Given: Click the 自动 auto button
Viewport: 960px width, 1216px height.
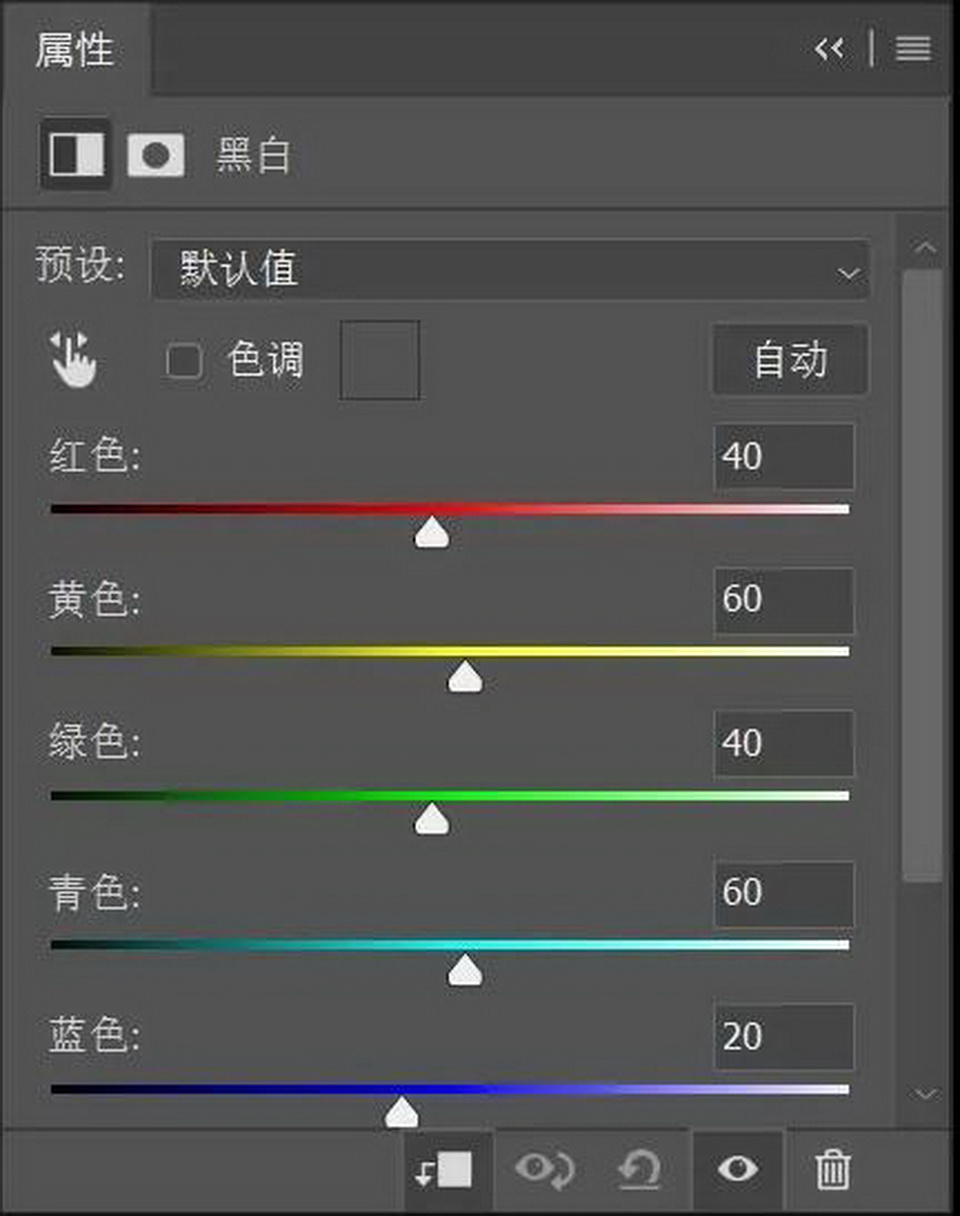Looking at the screenshot, I should click(790, 360).
